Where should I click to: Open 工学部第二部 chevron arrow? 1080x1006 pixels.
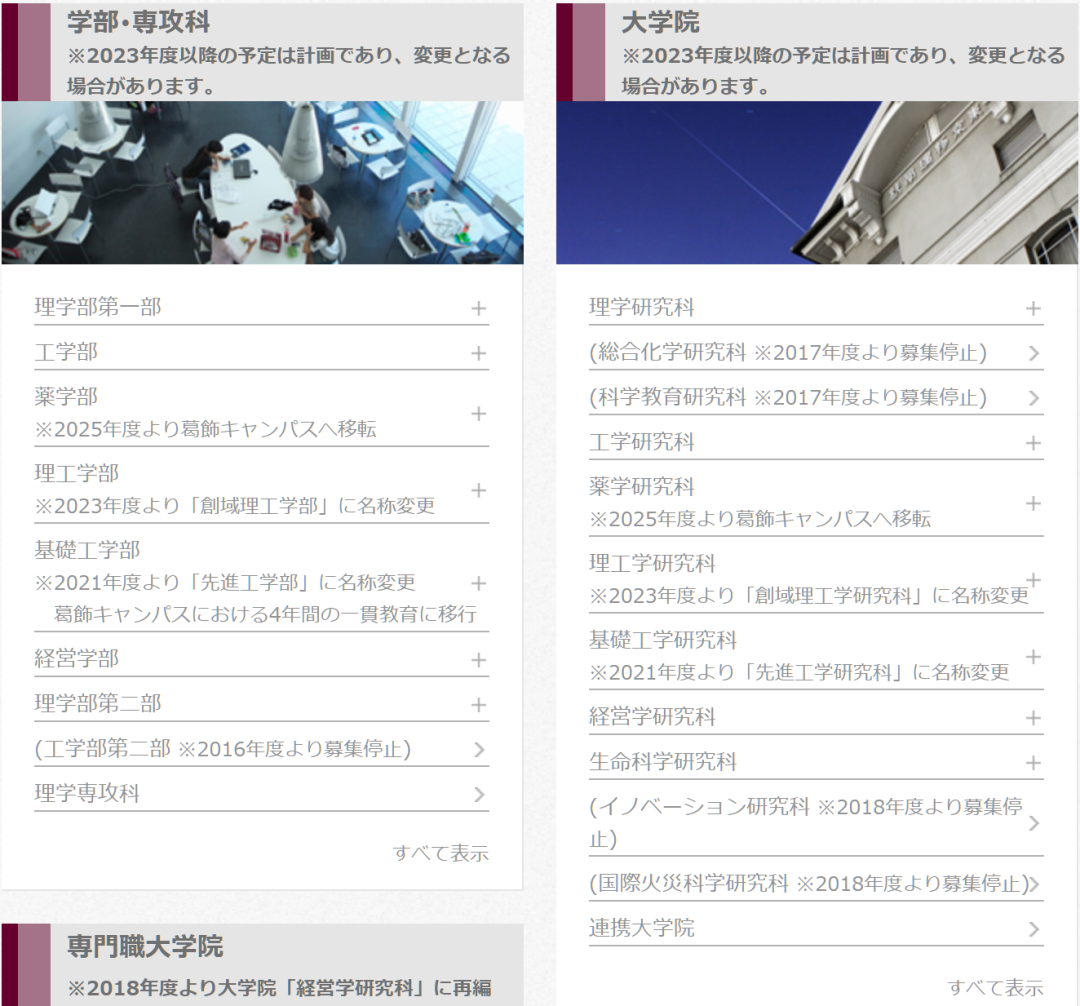pyautogui.click(x=480, y=749)
